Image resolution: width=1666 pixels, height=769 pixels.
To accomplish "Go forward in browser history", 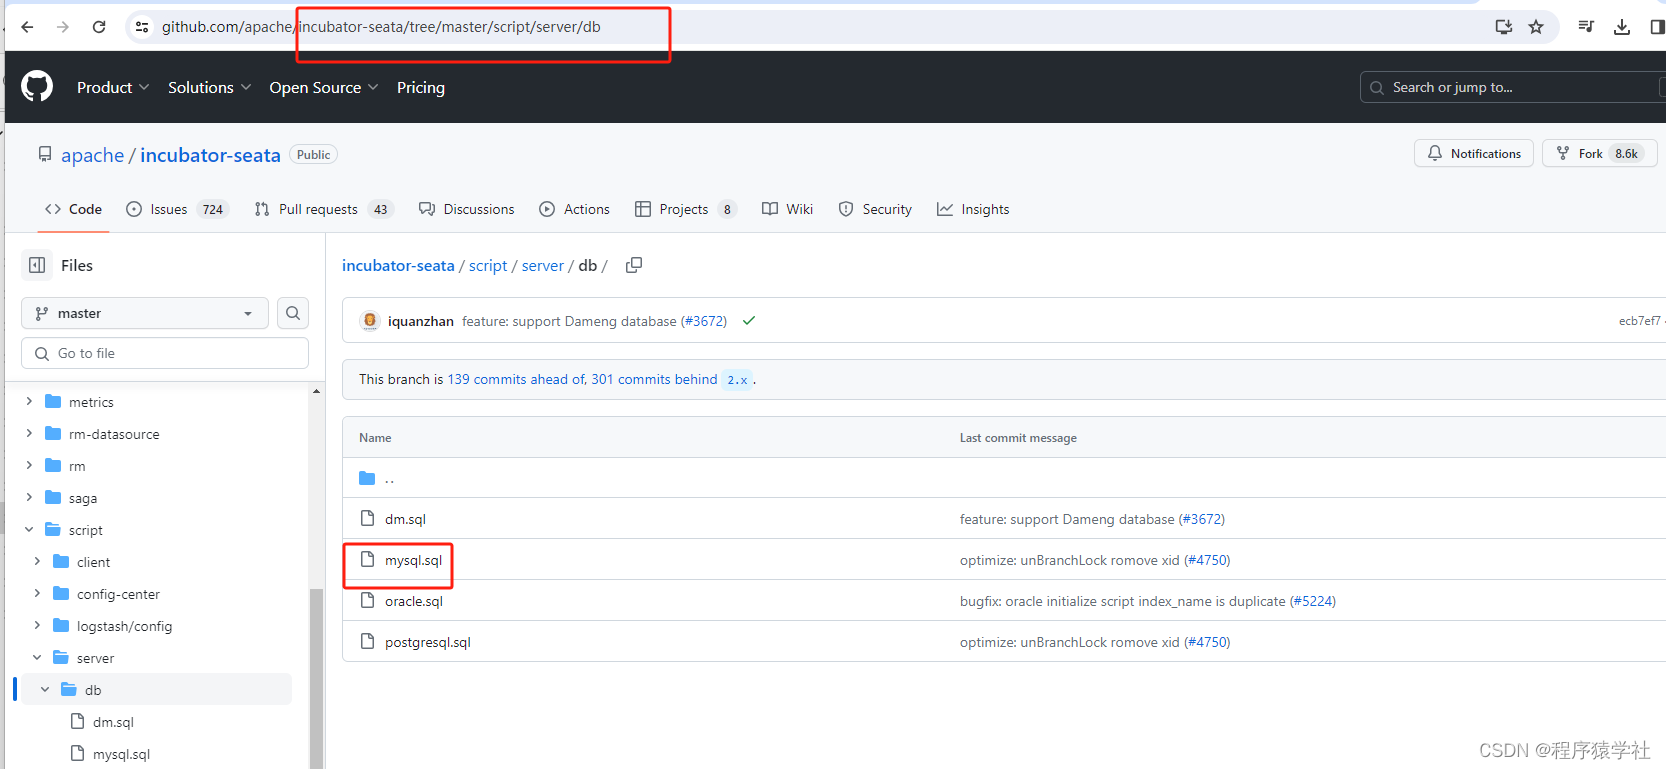I will [x=63, y=27].
